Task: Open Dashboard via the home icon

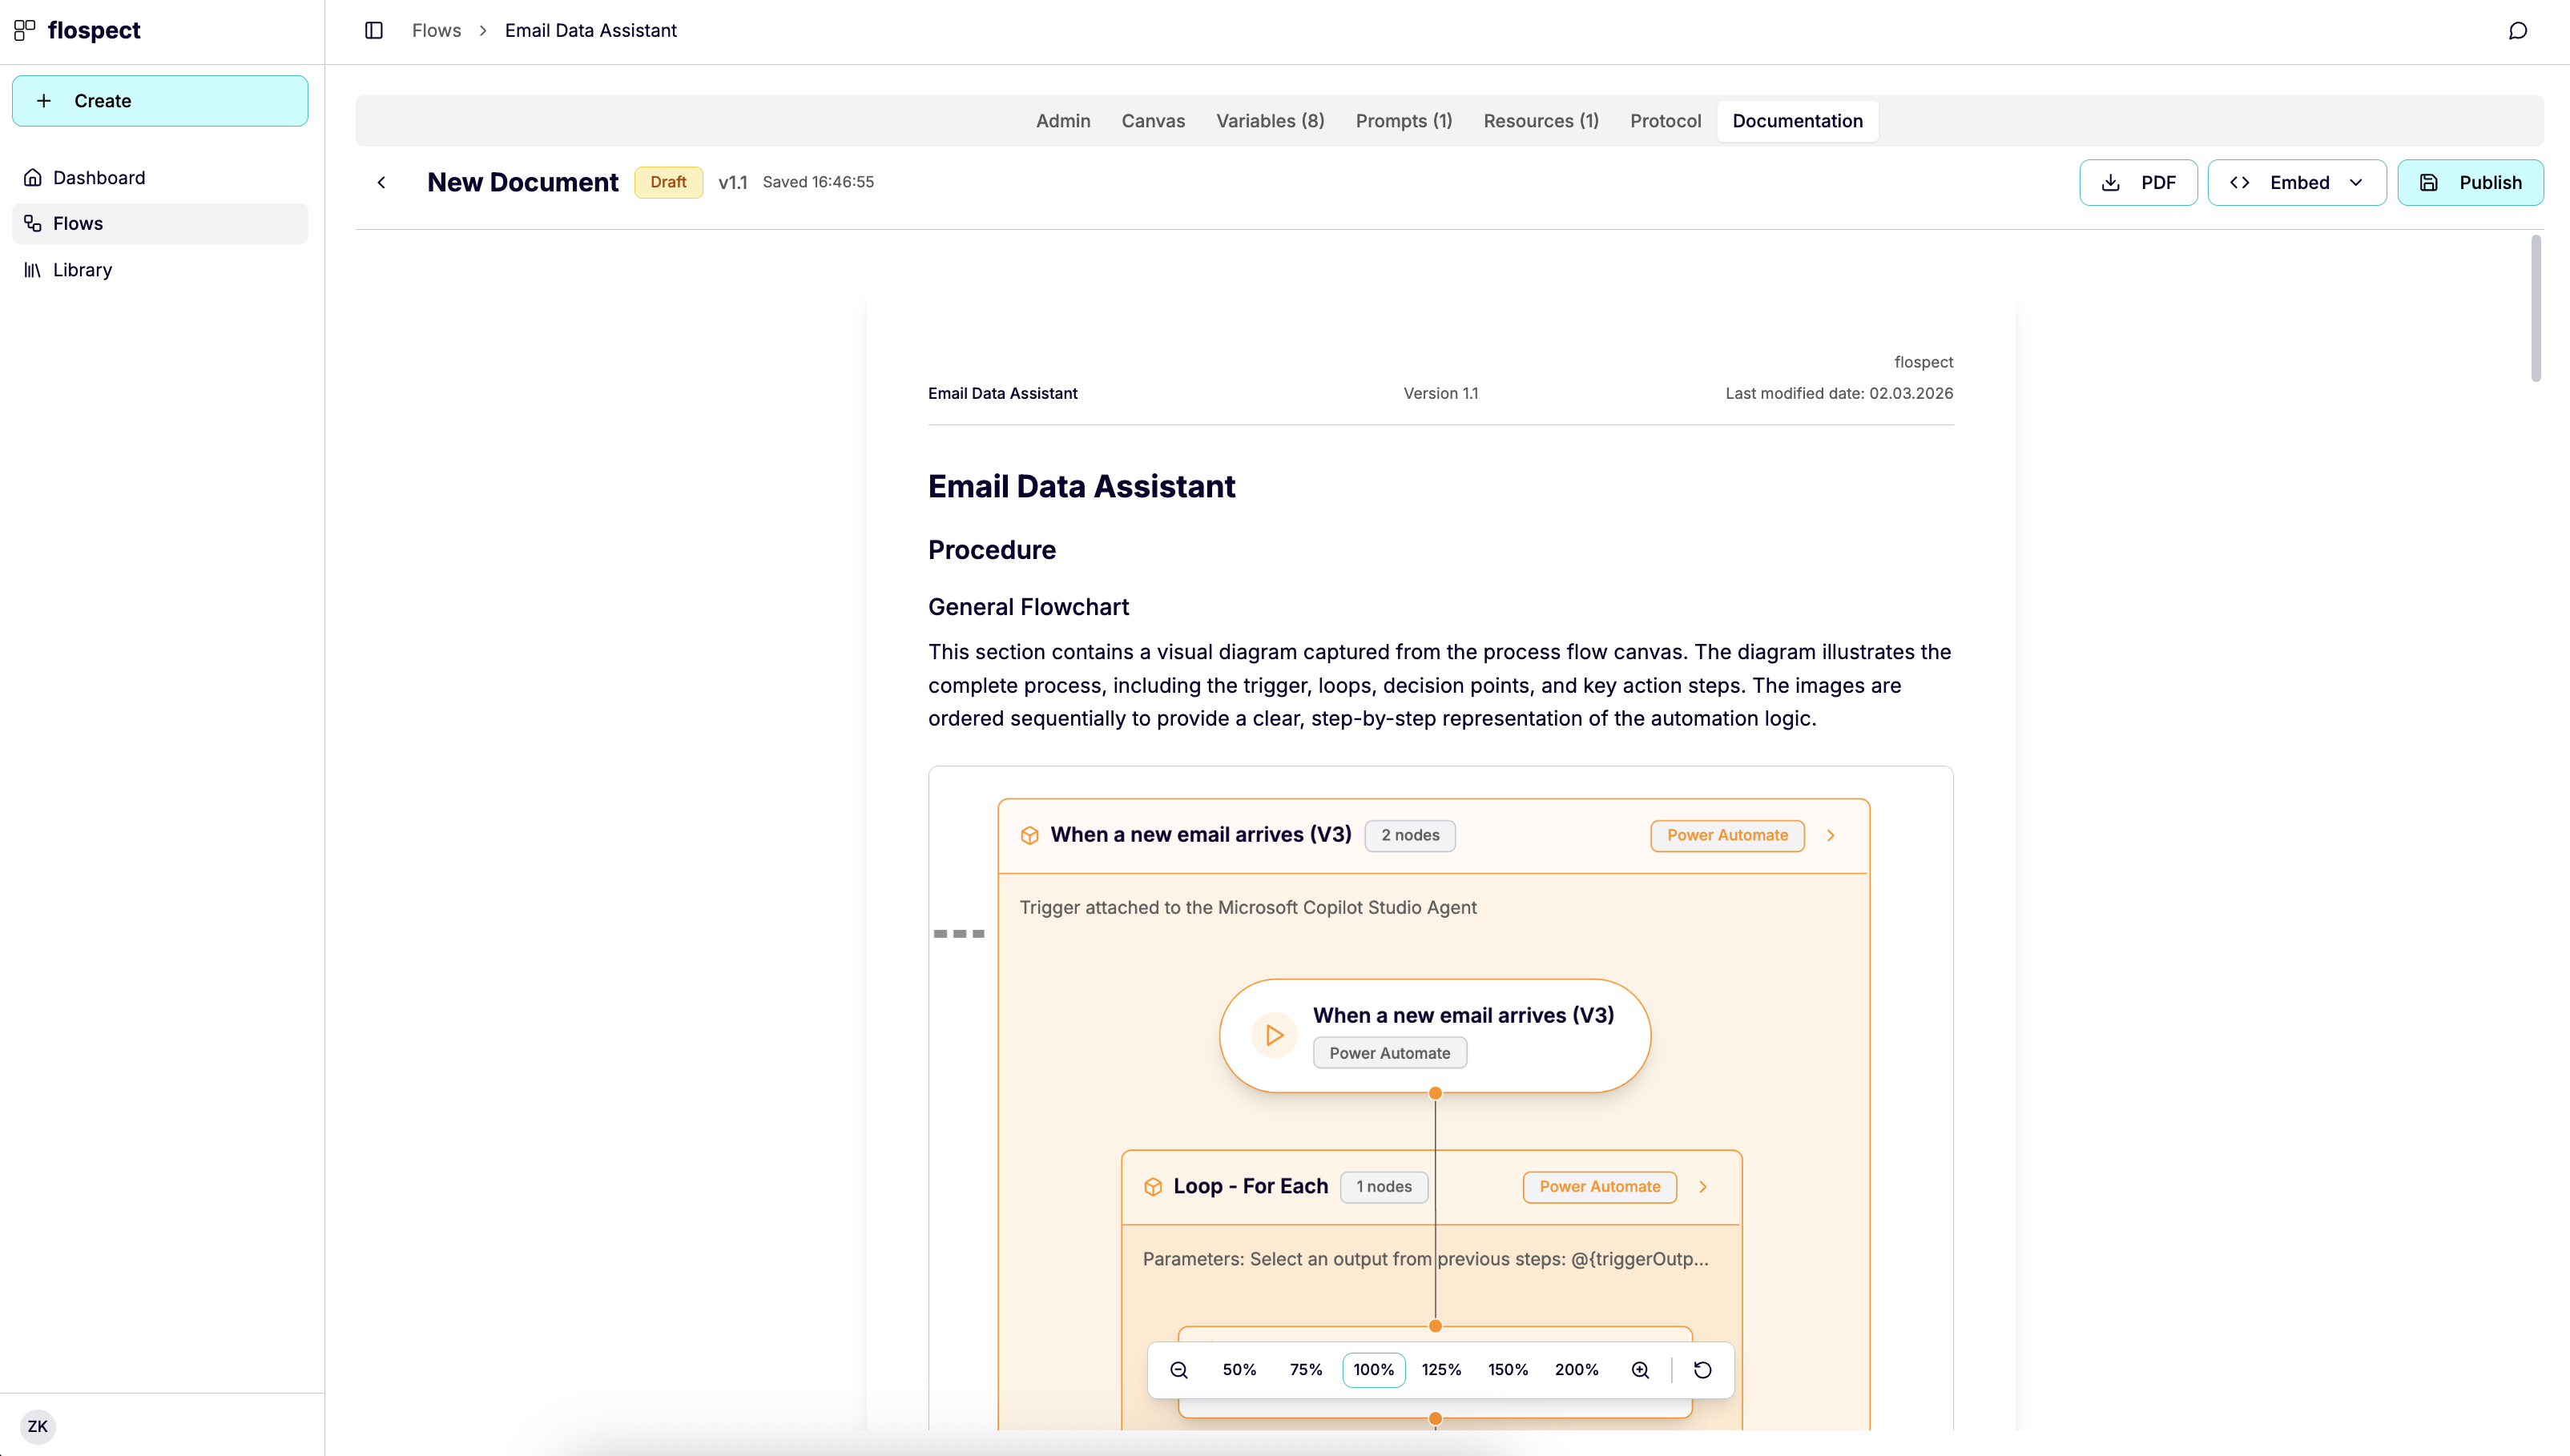Action: 34,177
